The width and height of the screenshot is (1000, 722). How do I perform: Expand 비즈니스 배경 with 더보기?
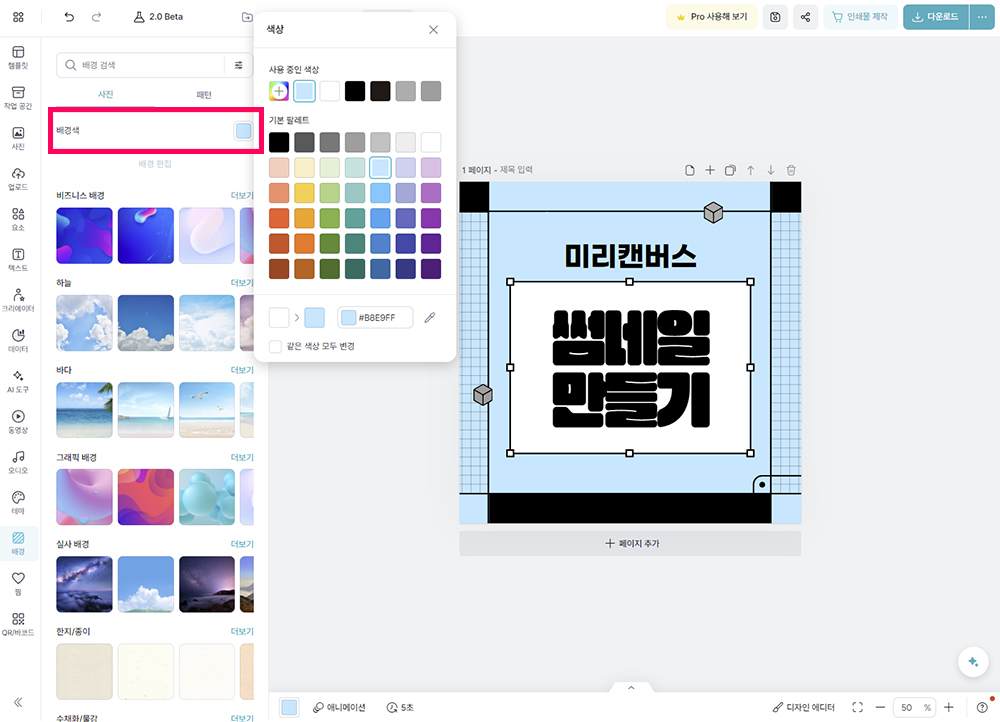click(x=242, y=195)
